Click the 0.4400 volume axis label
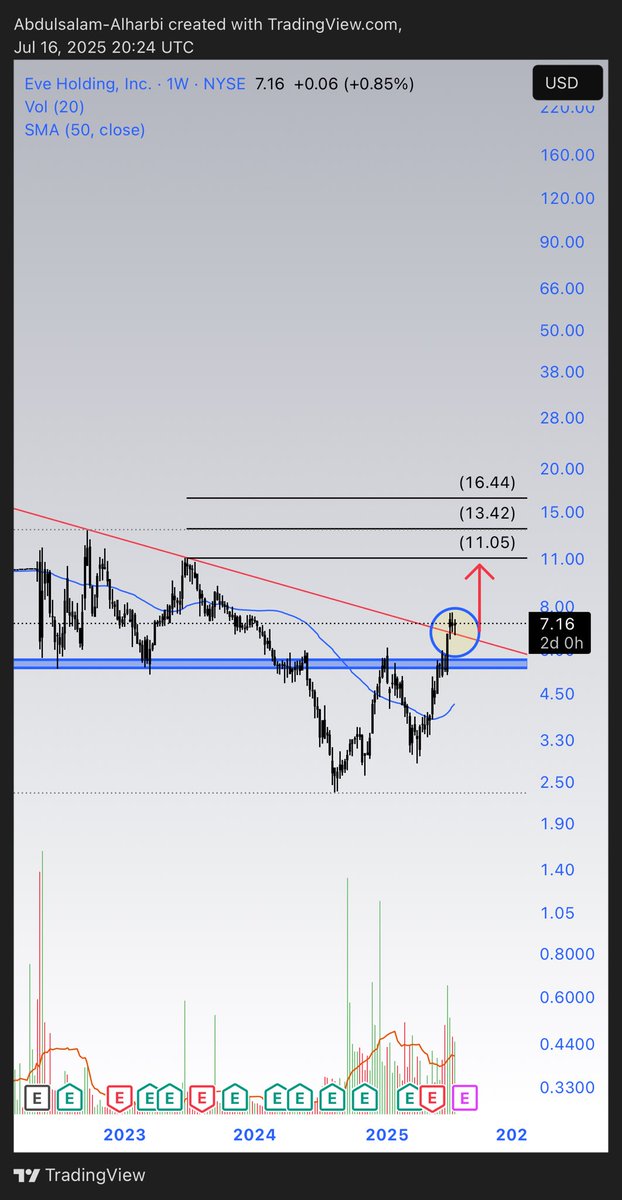The image size is (622, 1200). (566, 1044)
